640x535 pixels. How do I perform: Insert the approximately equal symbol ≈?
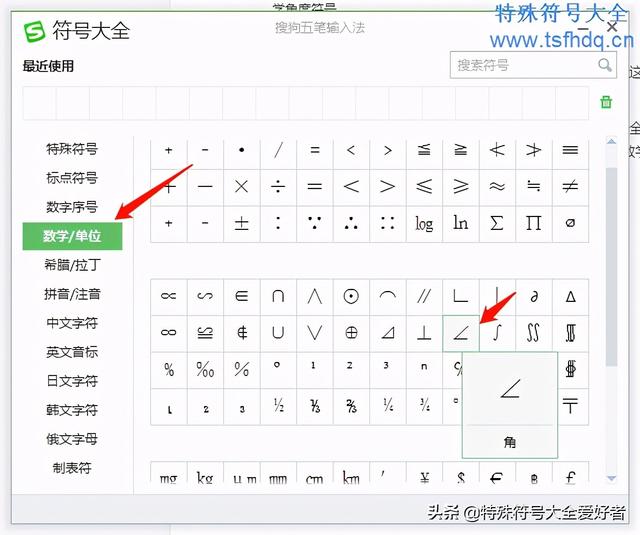(x=497, y=187)
